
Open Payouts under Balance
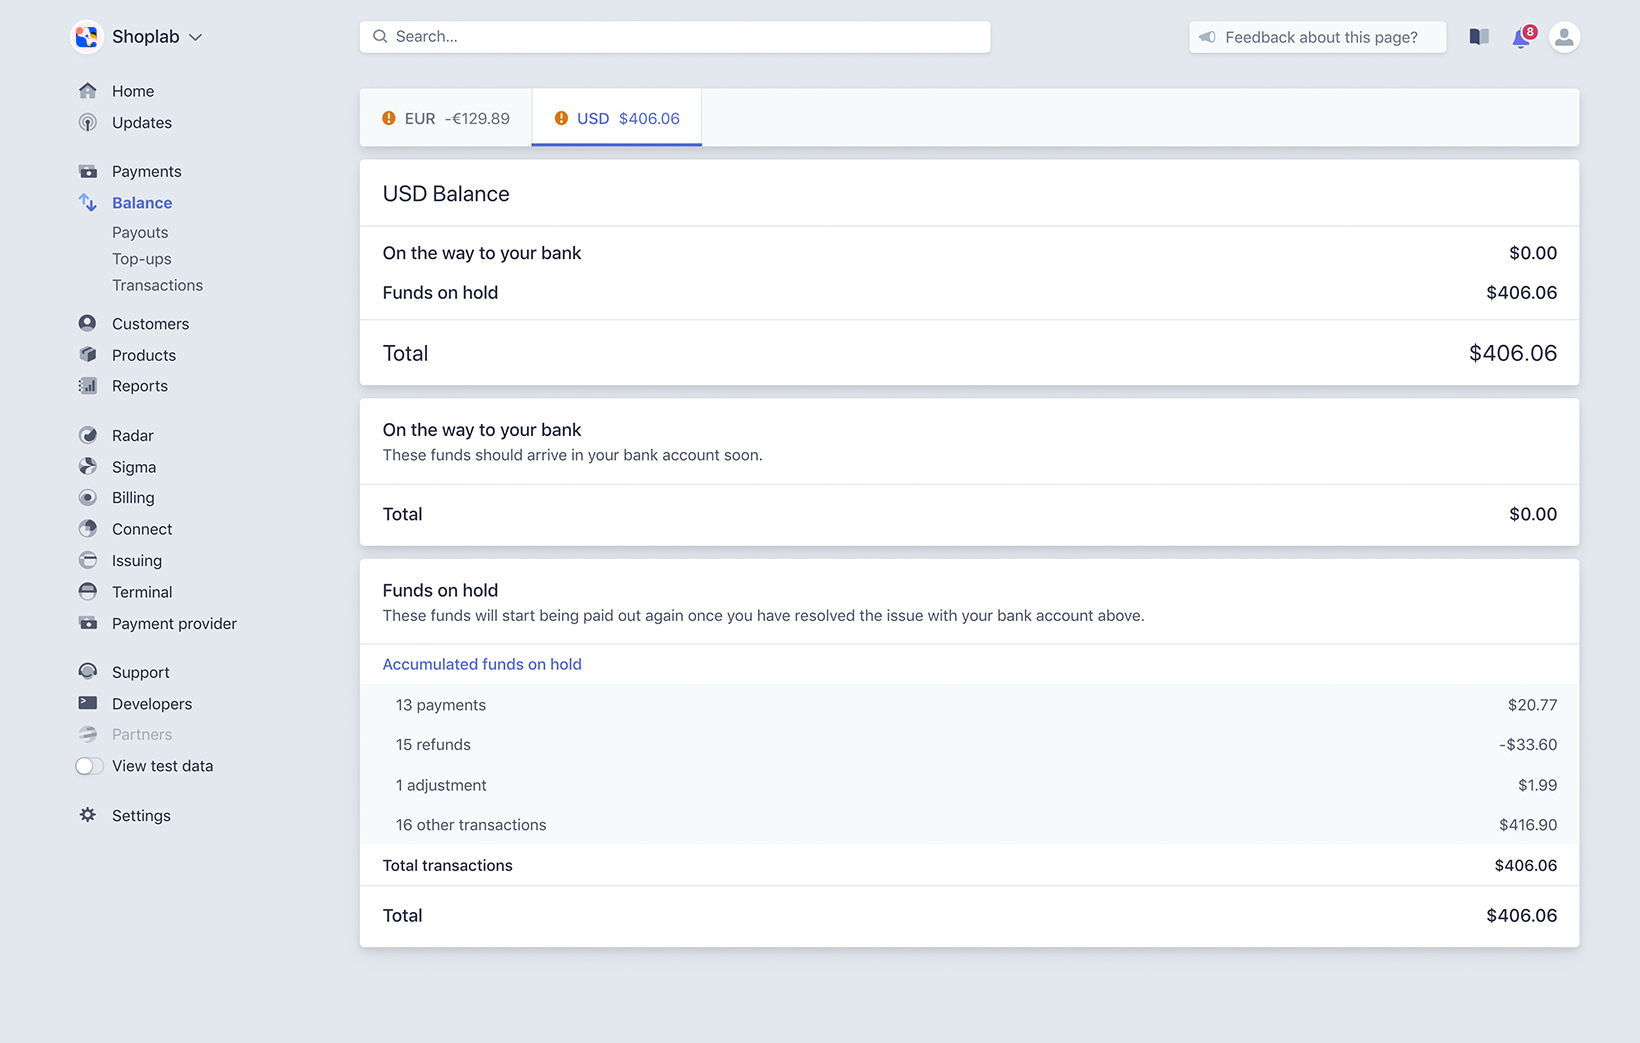(x=140, y=232)
